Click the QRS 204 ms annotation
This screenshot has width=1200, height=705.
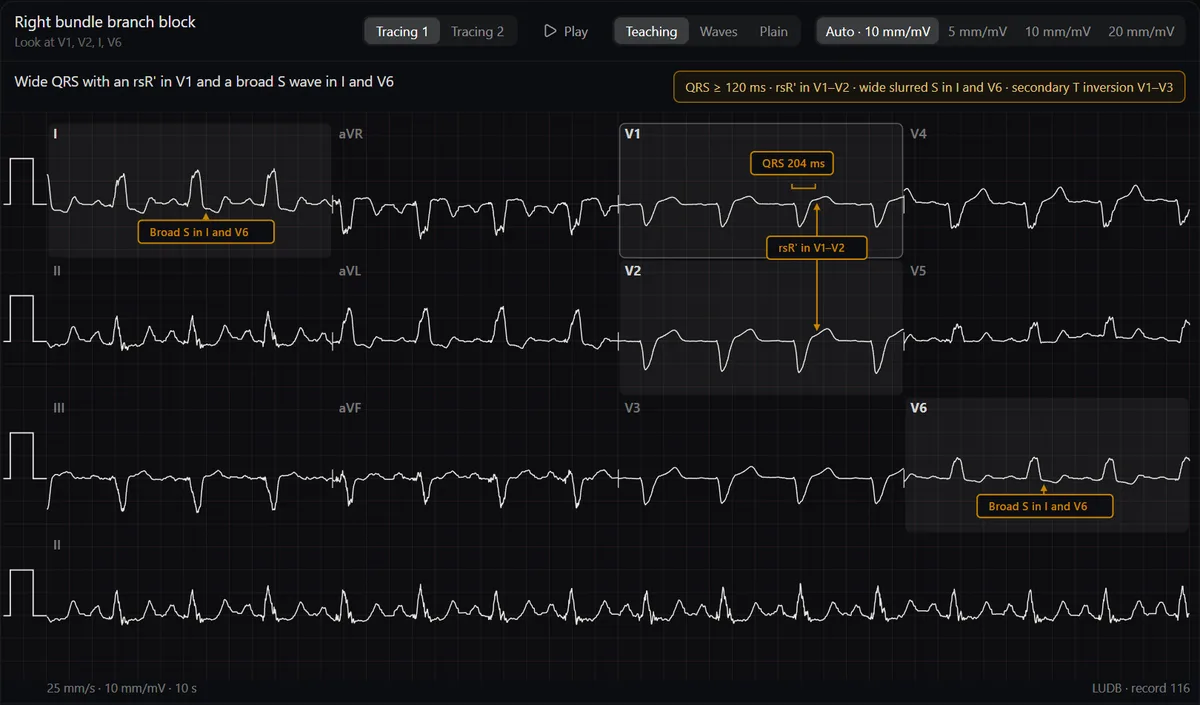click(792, 163)
